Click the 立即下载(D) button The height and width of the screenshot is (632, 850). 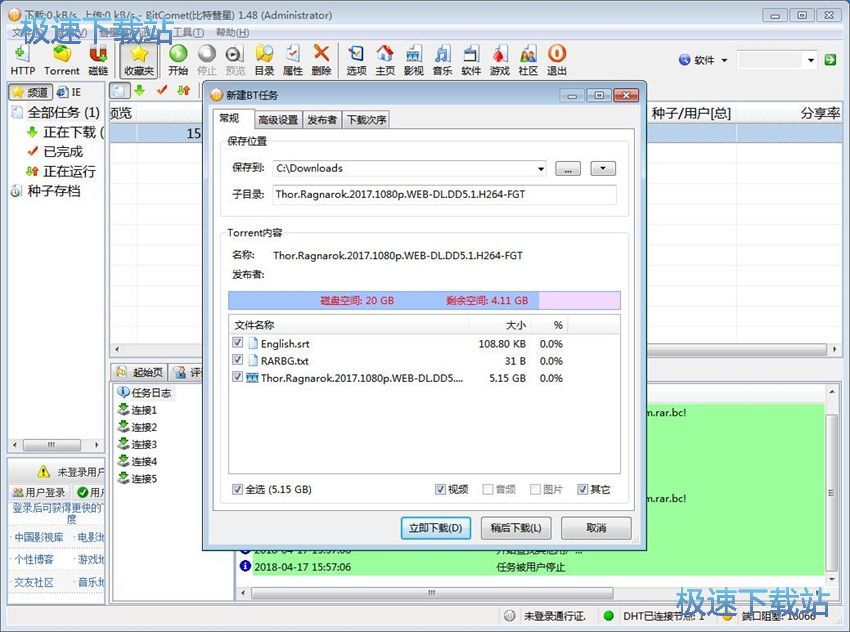[x=436, y=528]
